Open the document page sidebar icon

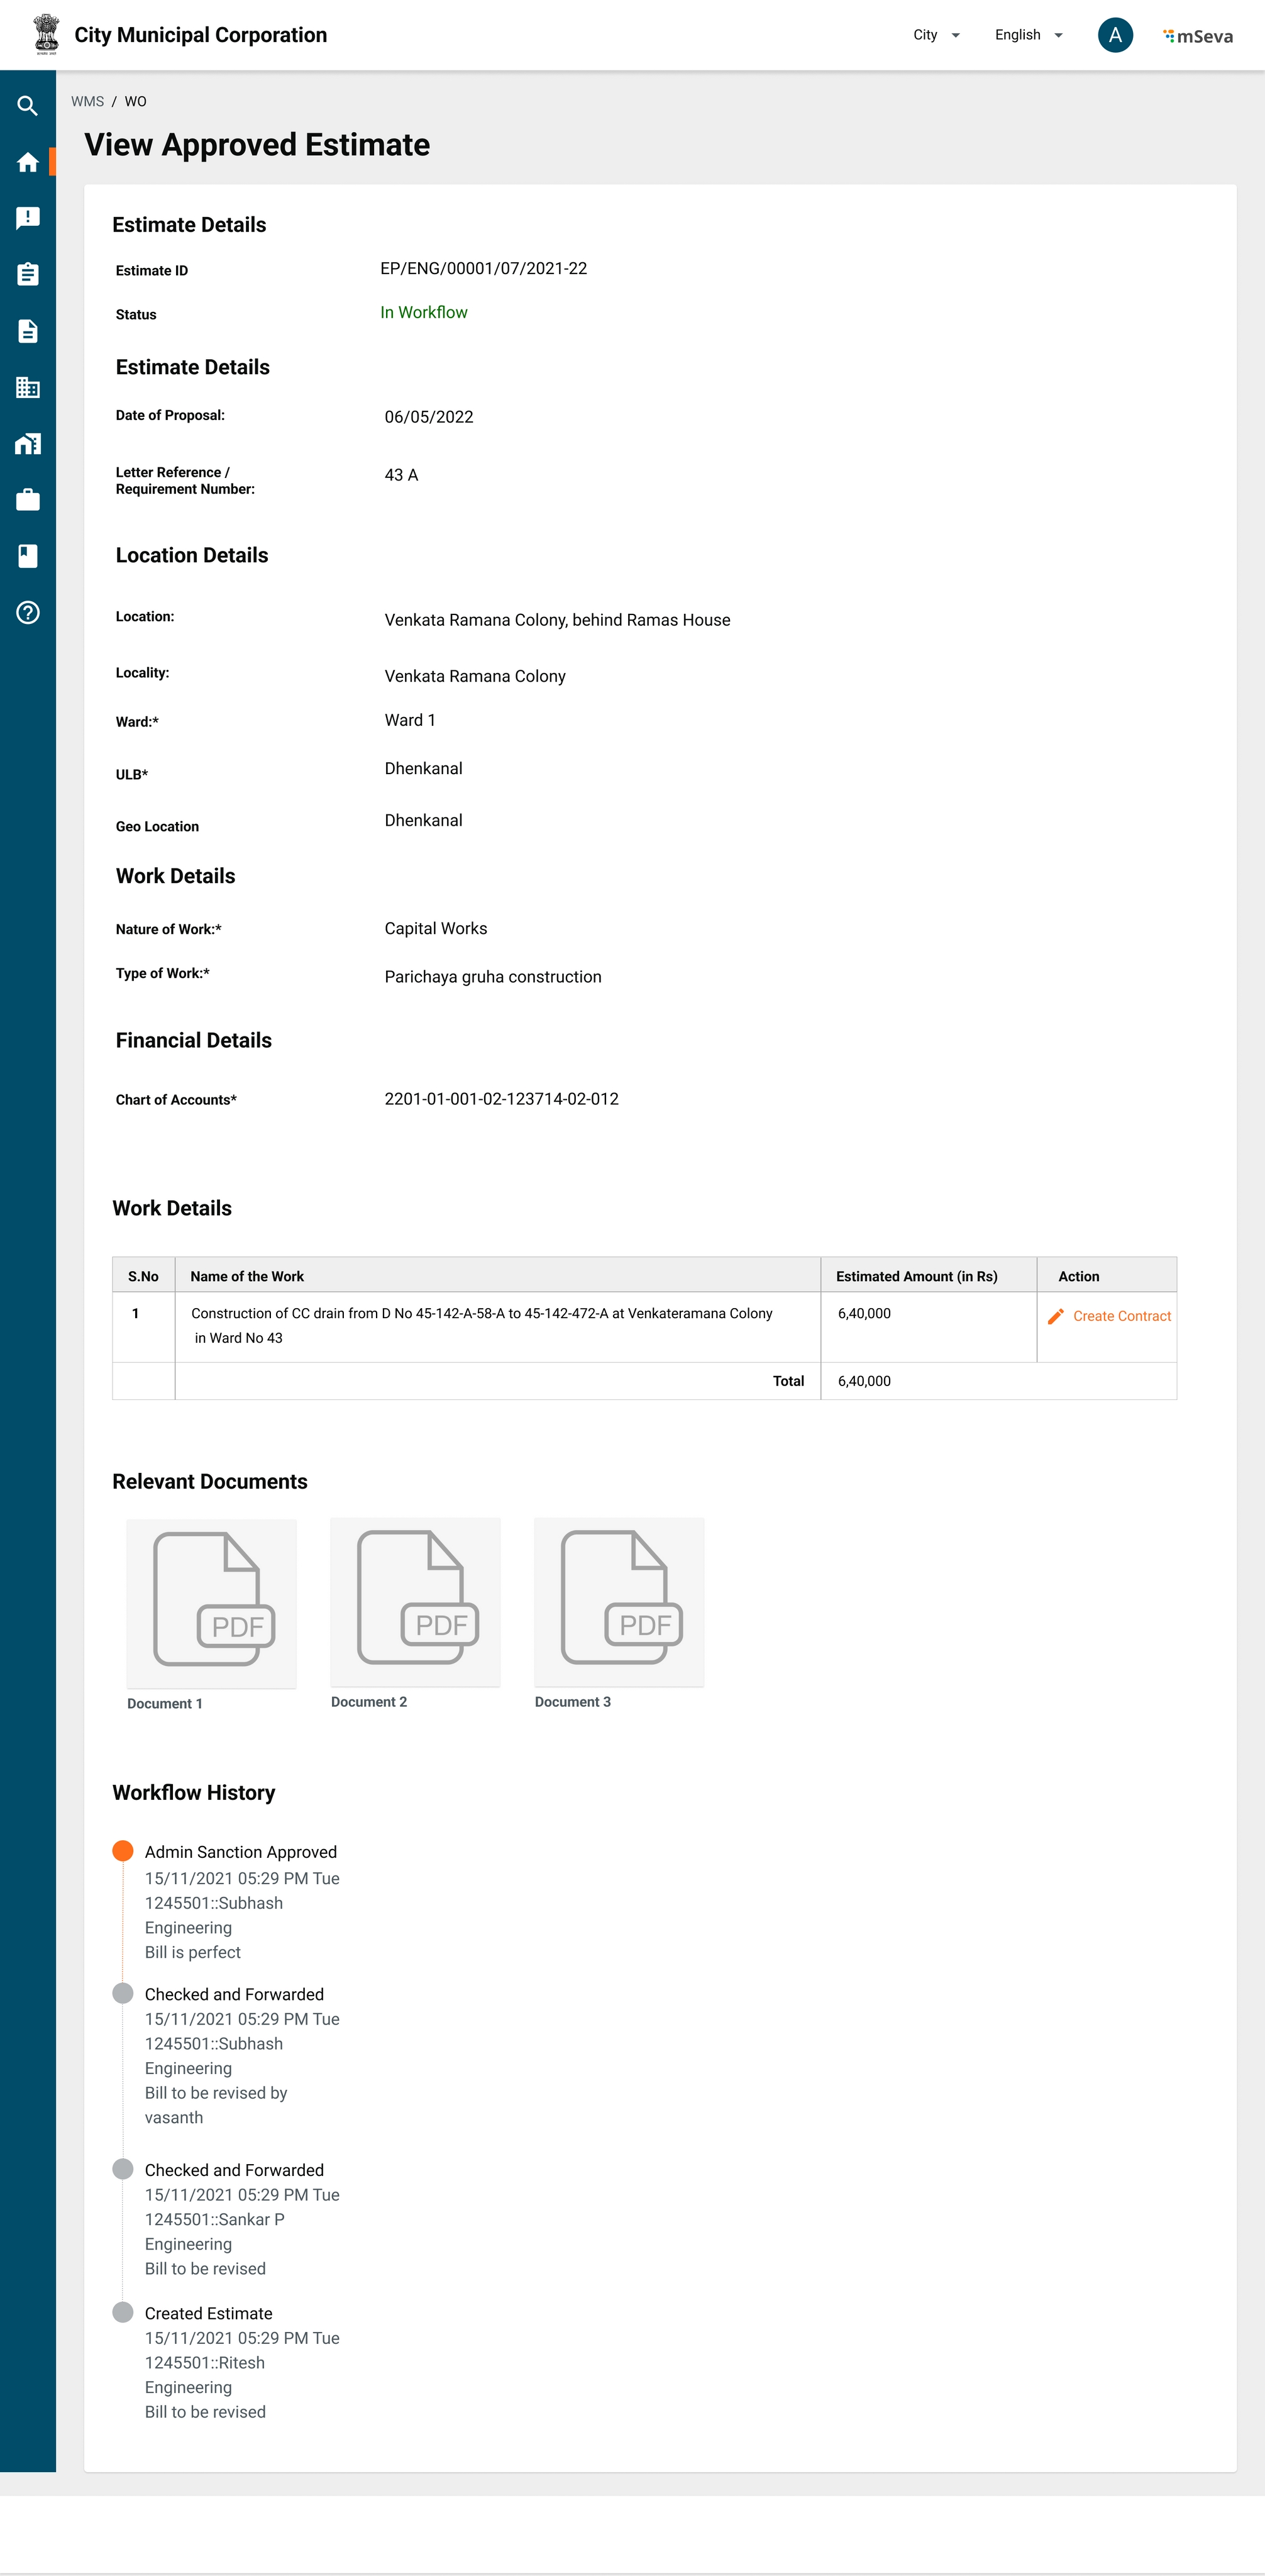(x=28, y=331)
